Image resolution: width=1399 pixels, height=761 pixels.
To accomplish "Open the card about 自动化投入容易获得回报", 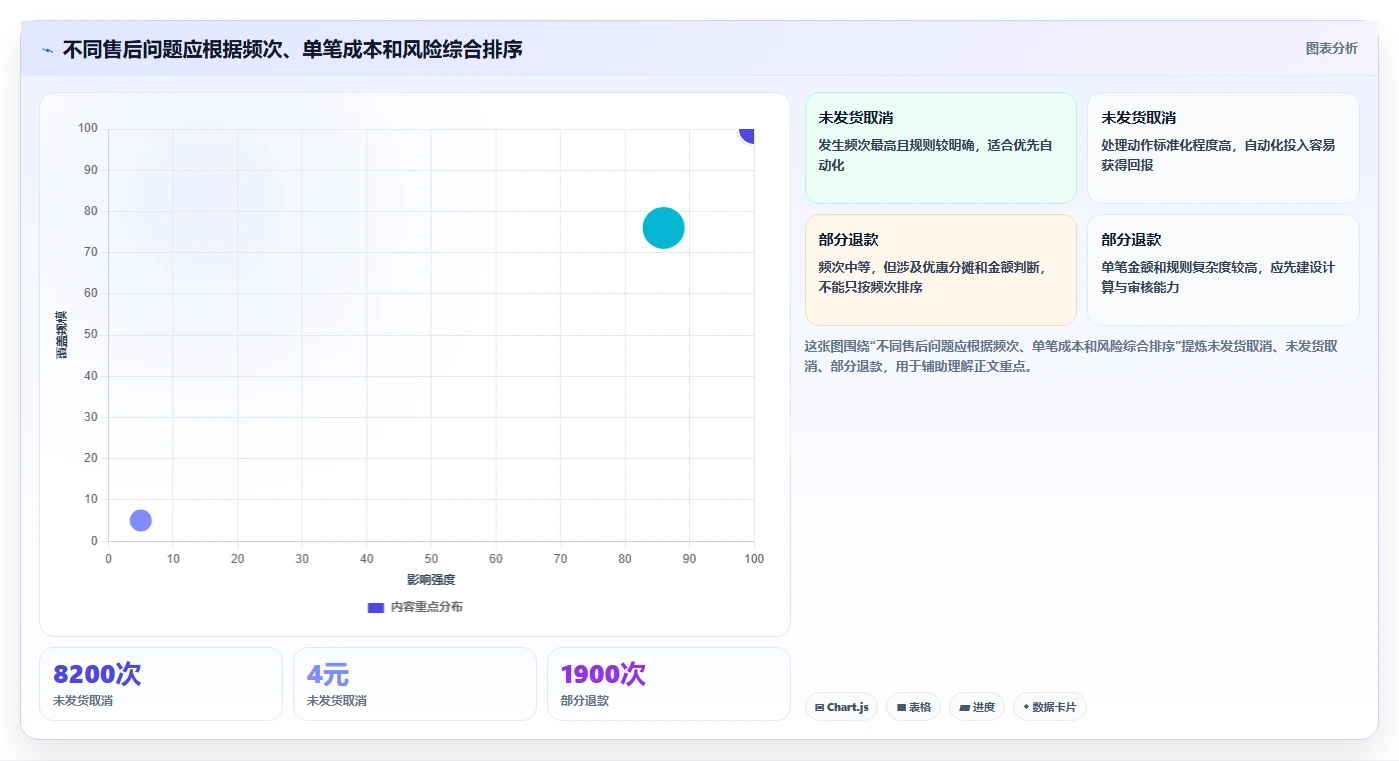I will tap(1223, 148).
